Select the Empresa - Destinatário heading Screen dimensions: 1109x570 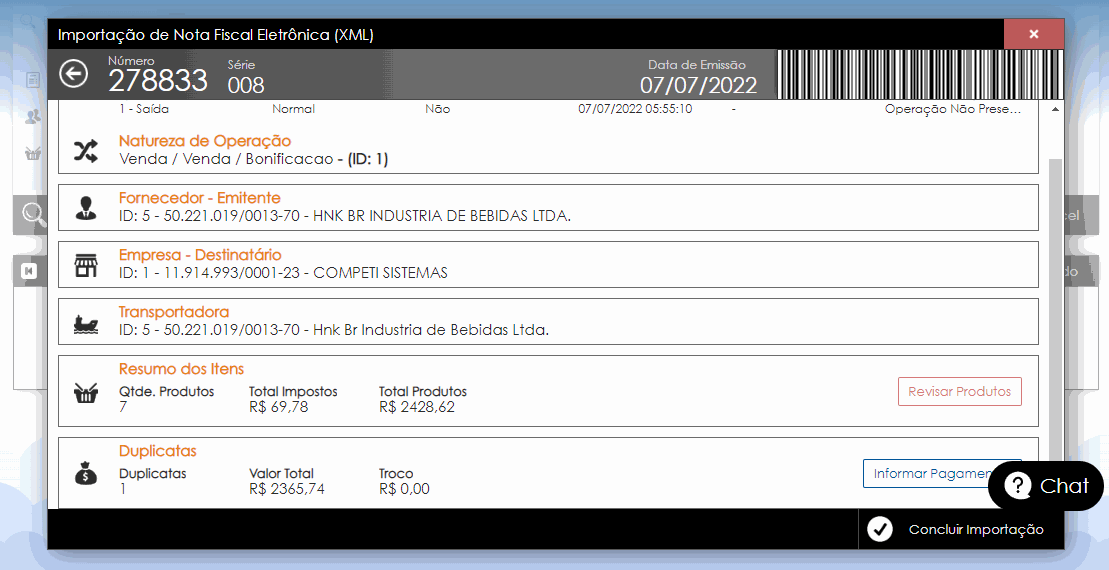click(200, 255)
